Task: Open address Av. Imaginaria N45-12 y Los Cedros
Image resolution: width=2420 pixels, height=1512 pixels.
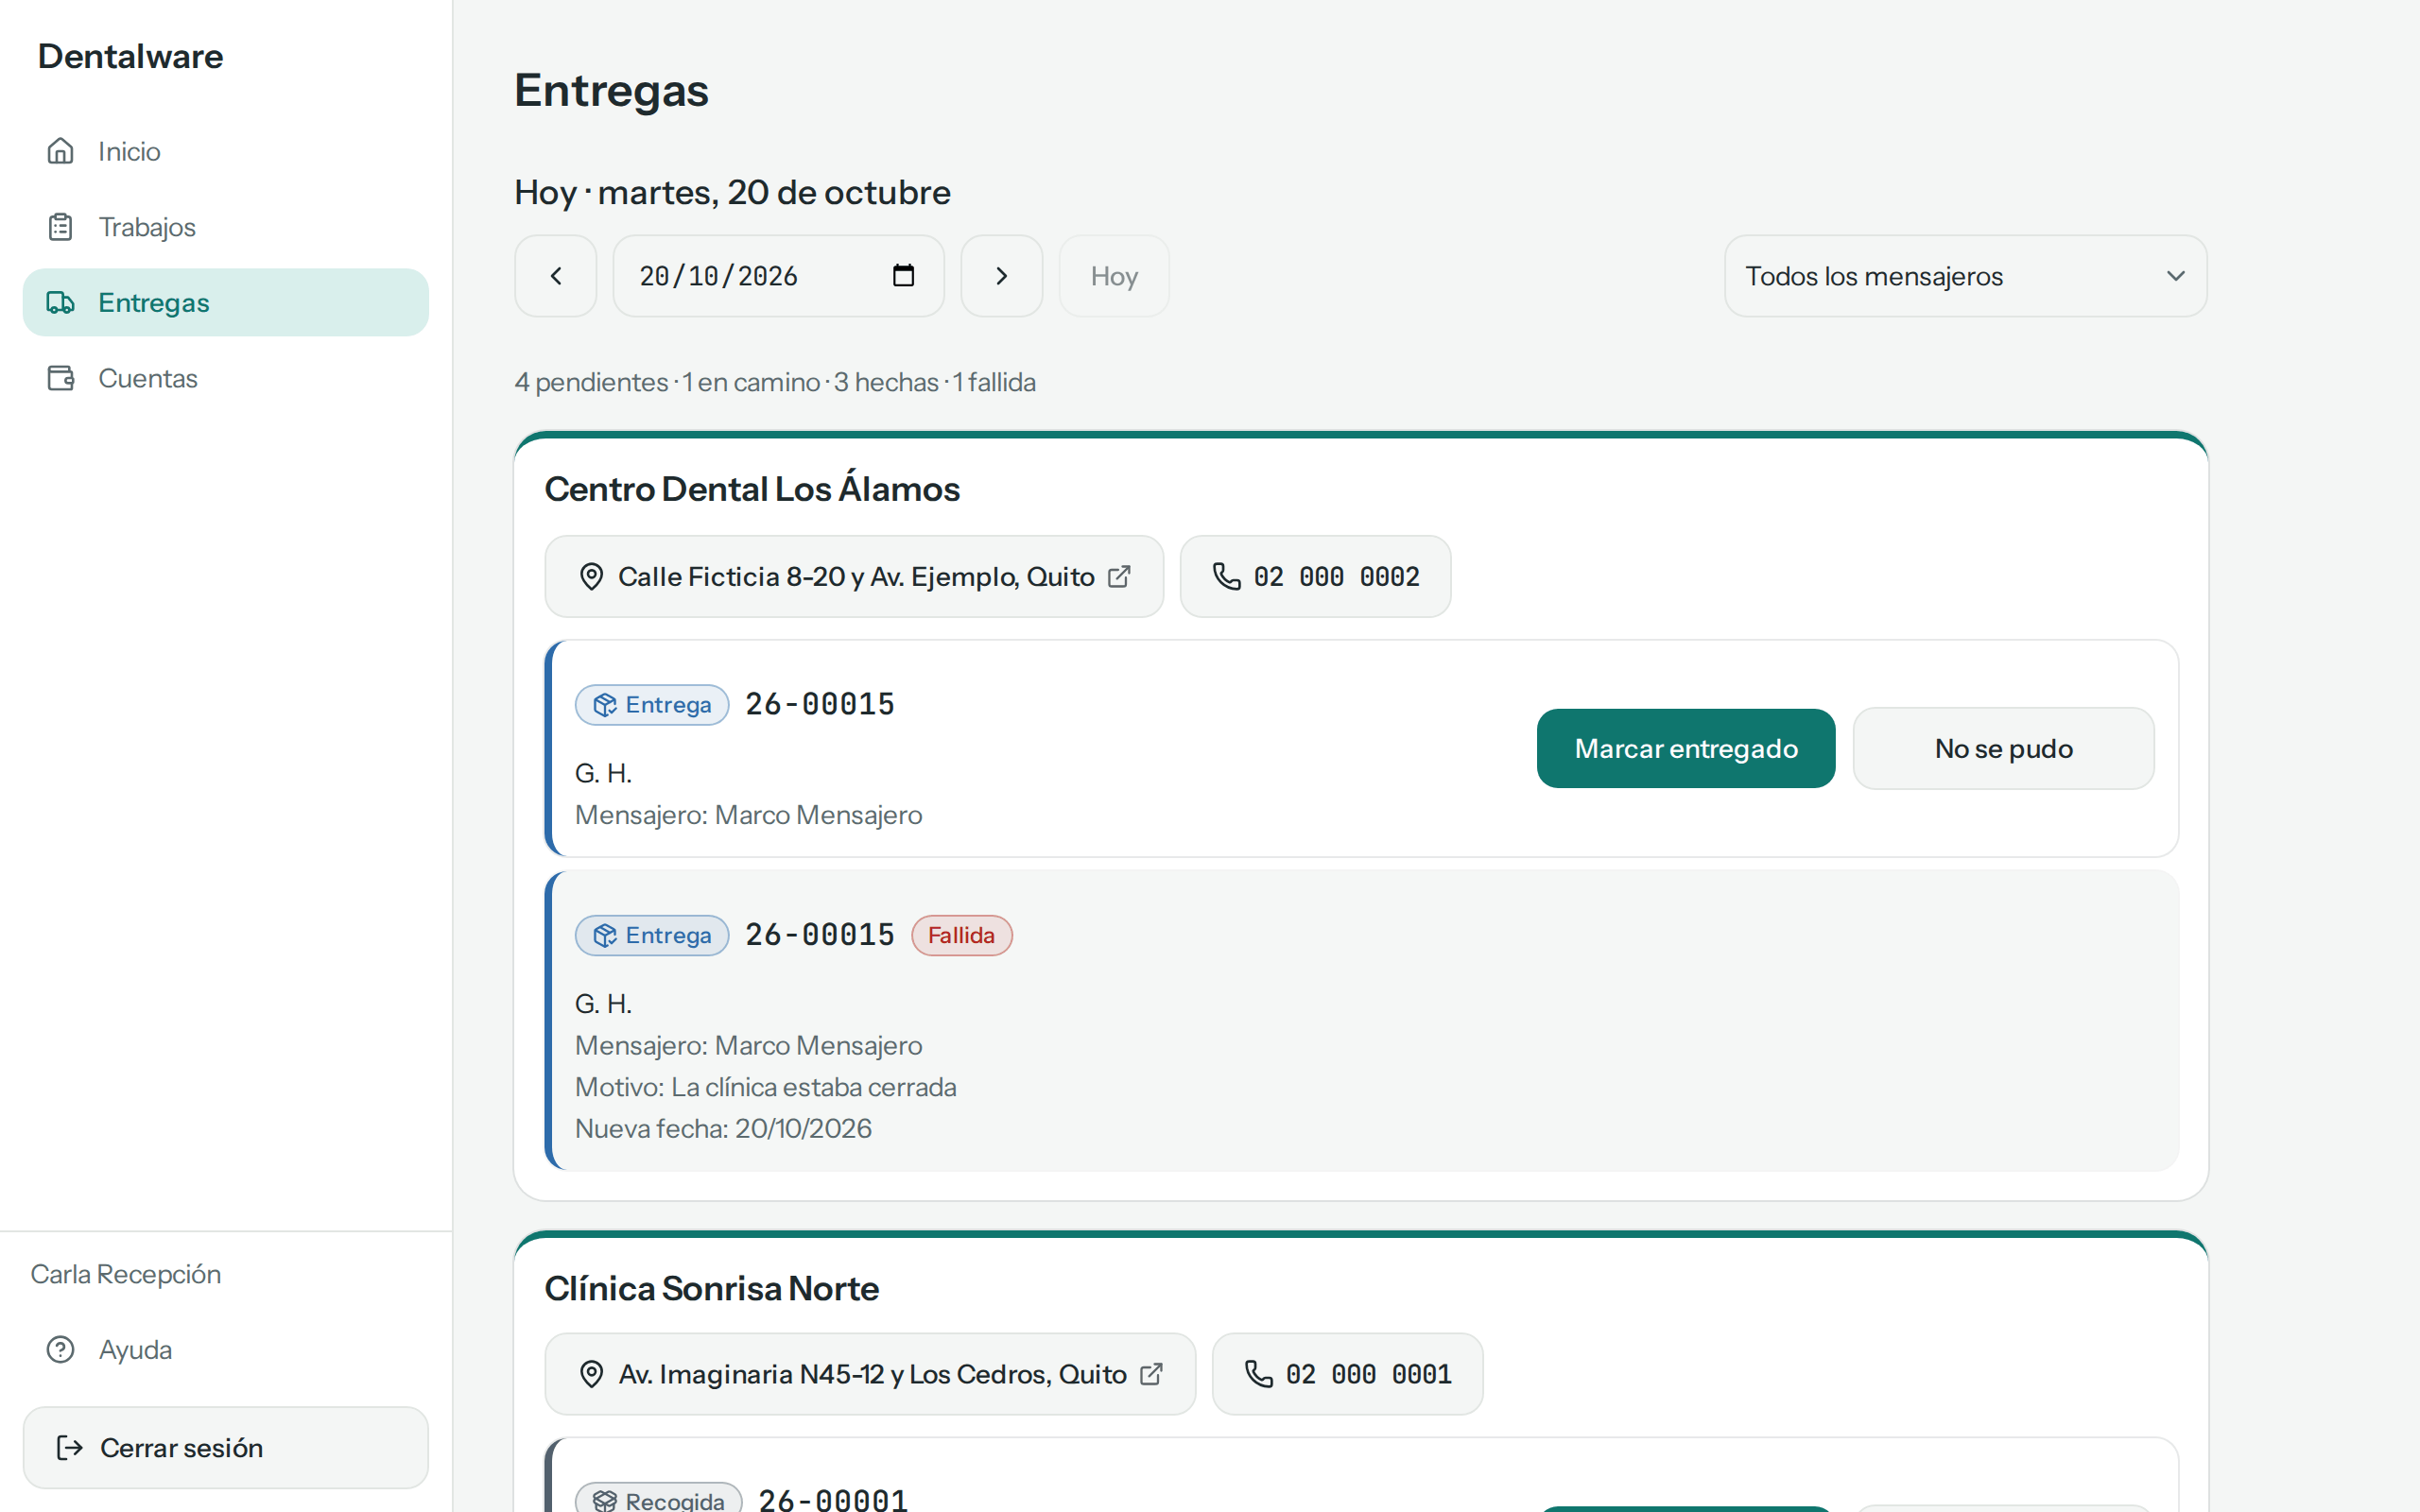Action: (x=870, y=1374)
